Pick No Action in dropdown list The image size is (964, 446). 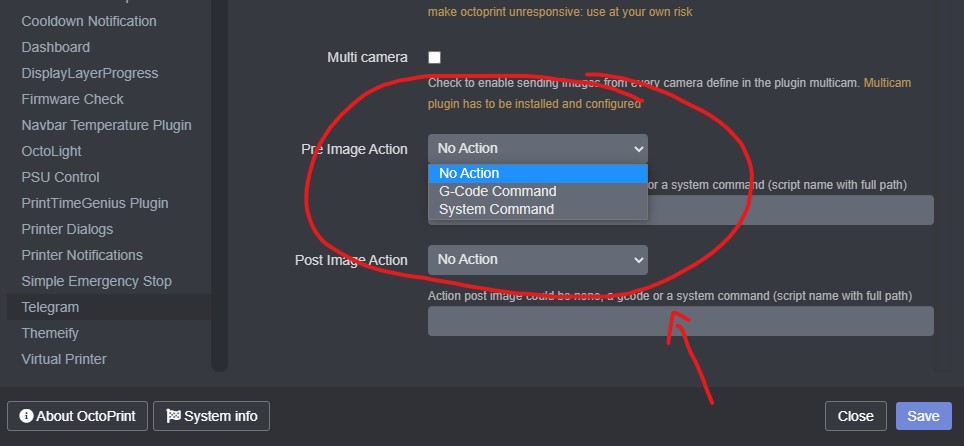(x=469, y=173)
